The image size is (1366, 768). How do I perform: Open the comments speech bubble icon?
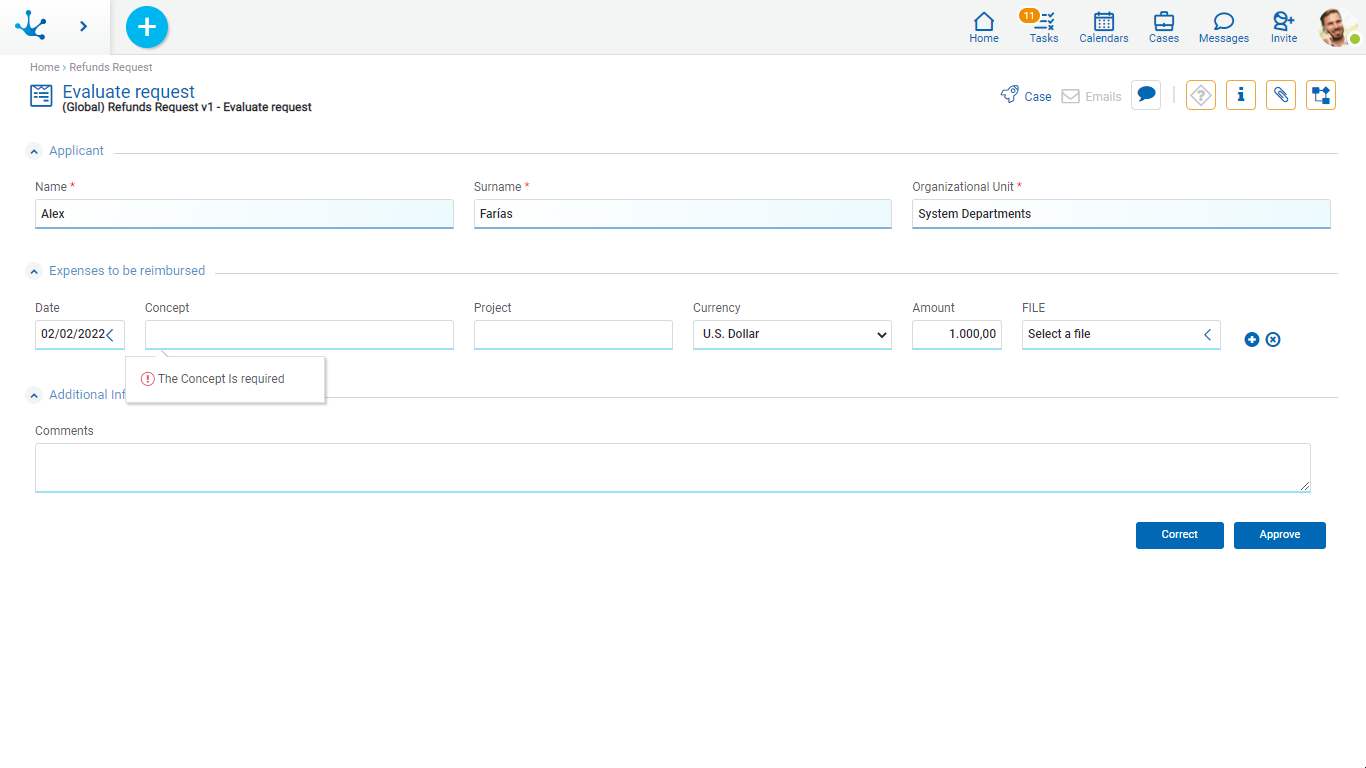(1146, 95)
